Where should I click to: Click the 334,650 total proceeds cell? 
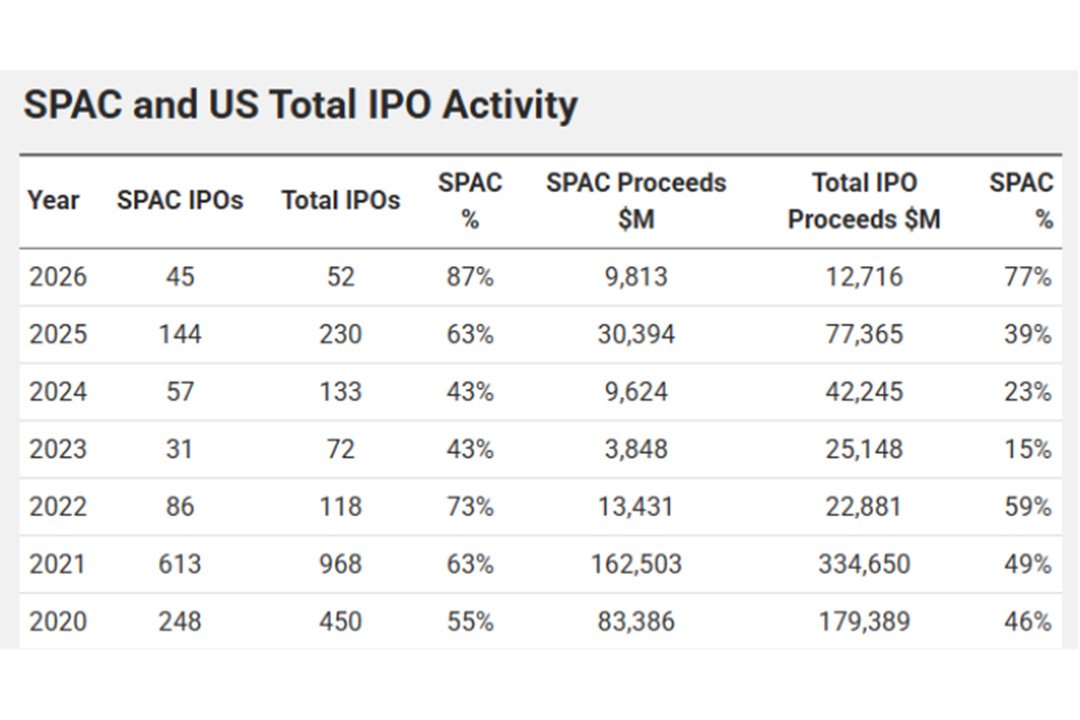pyautogui.click(x=864, y=564)
